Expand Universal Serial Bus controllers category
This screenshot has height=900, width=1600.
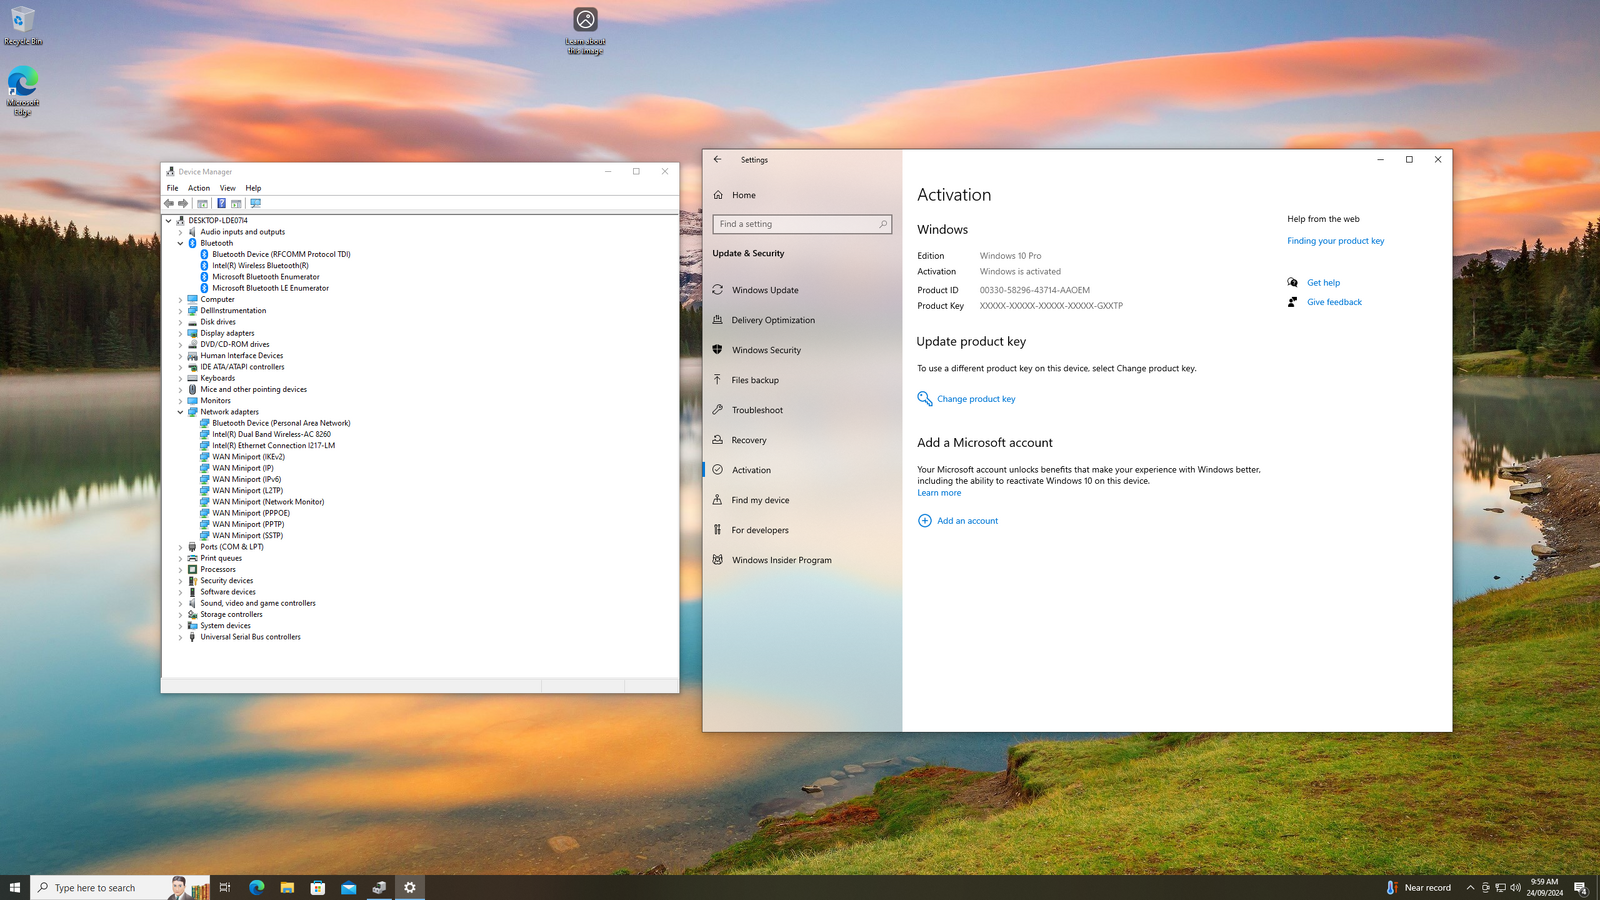click(181, 637)
